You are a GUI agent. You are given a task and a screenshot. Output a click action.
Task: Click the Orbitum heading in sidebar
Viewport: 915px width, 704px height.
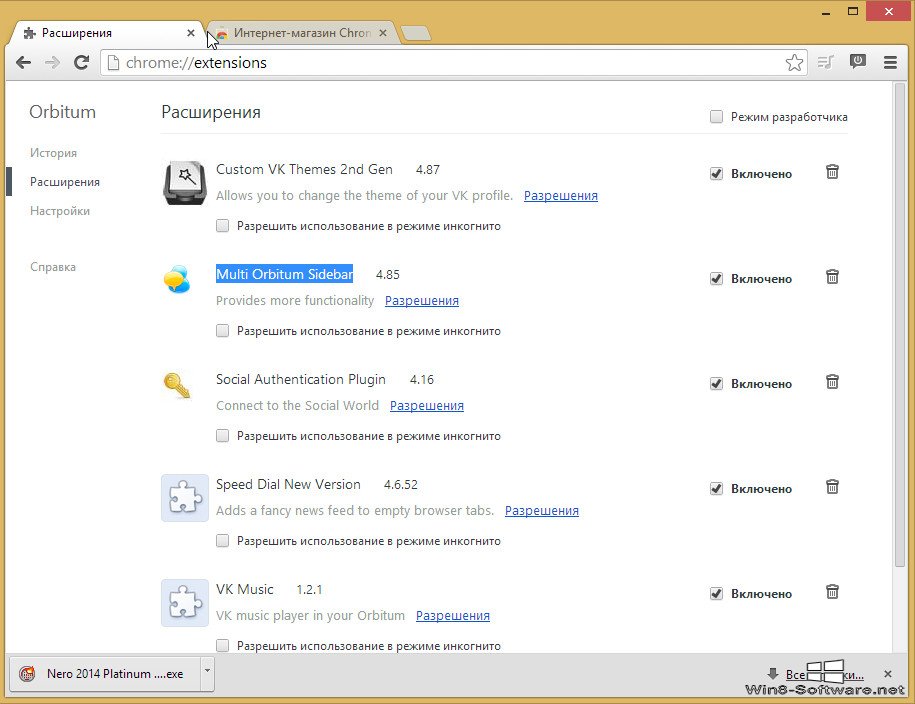point(62,112)
